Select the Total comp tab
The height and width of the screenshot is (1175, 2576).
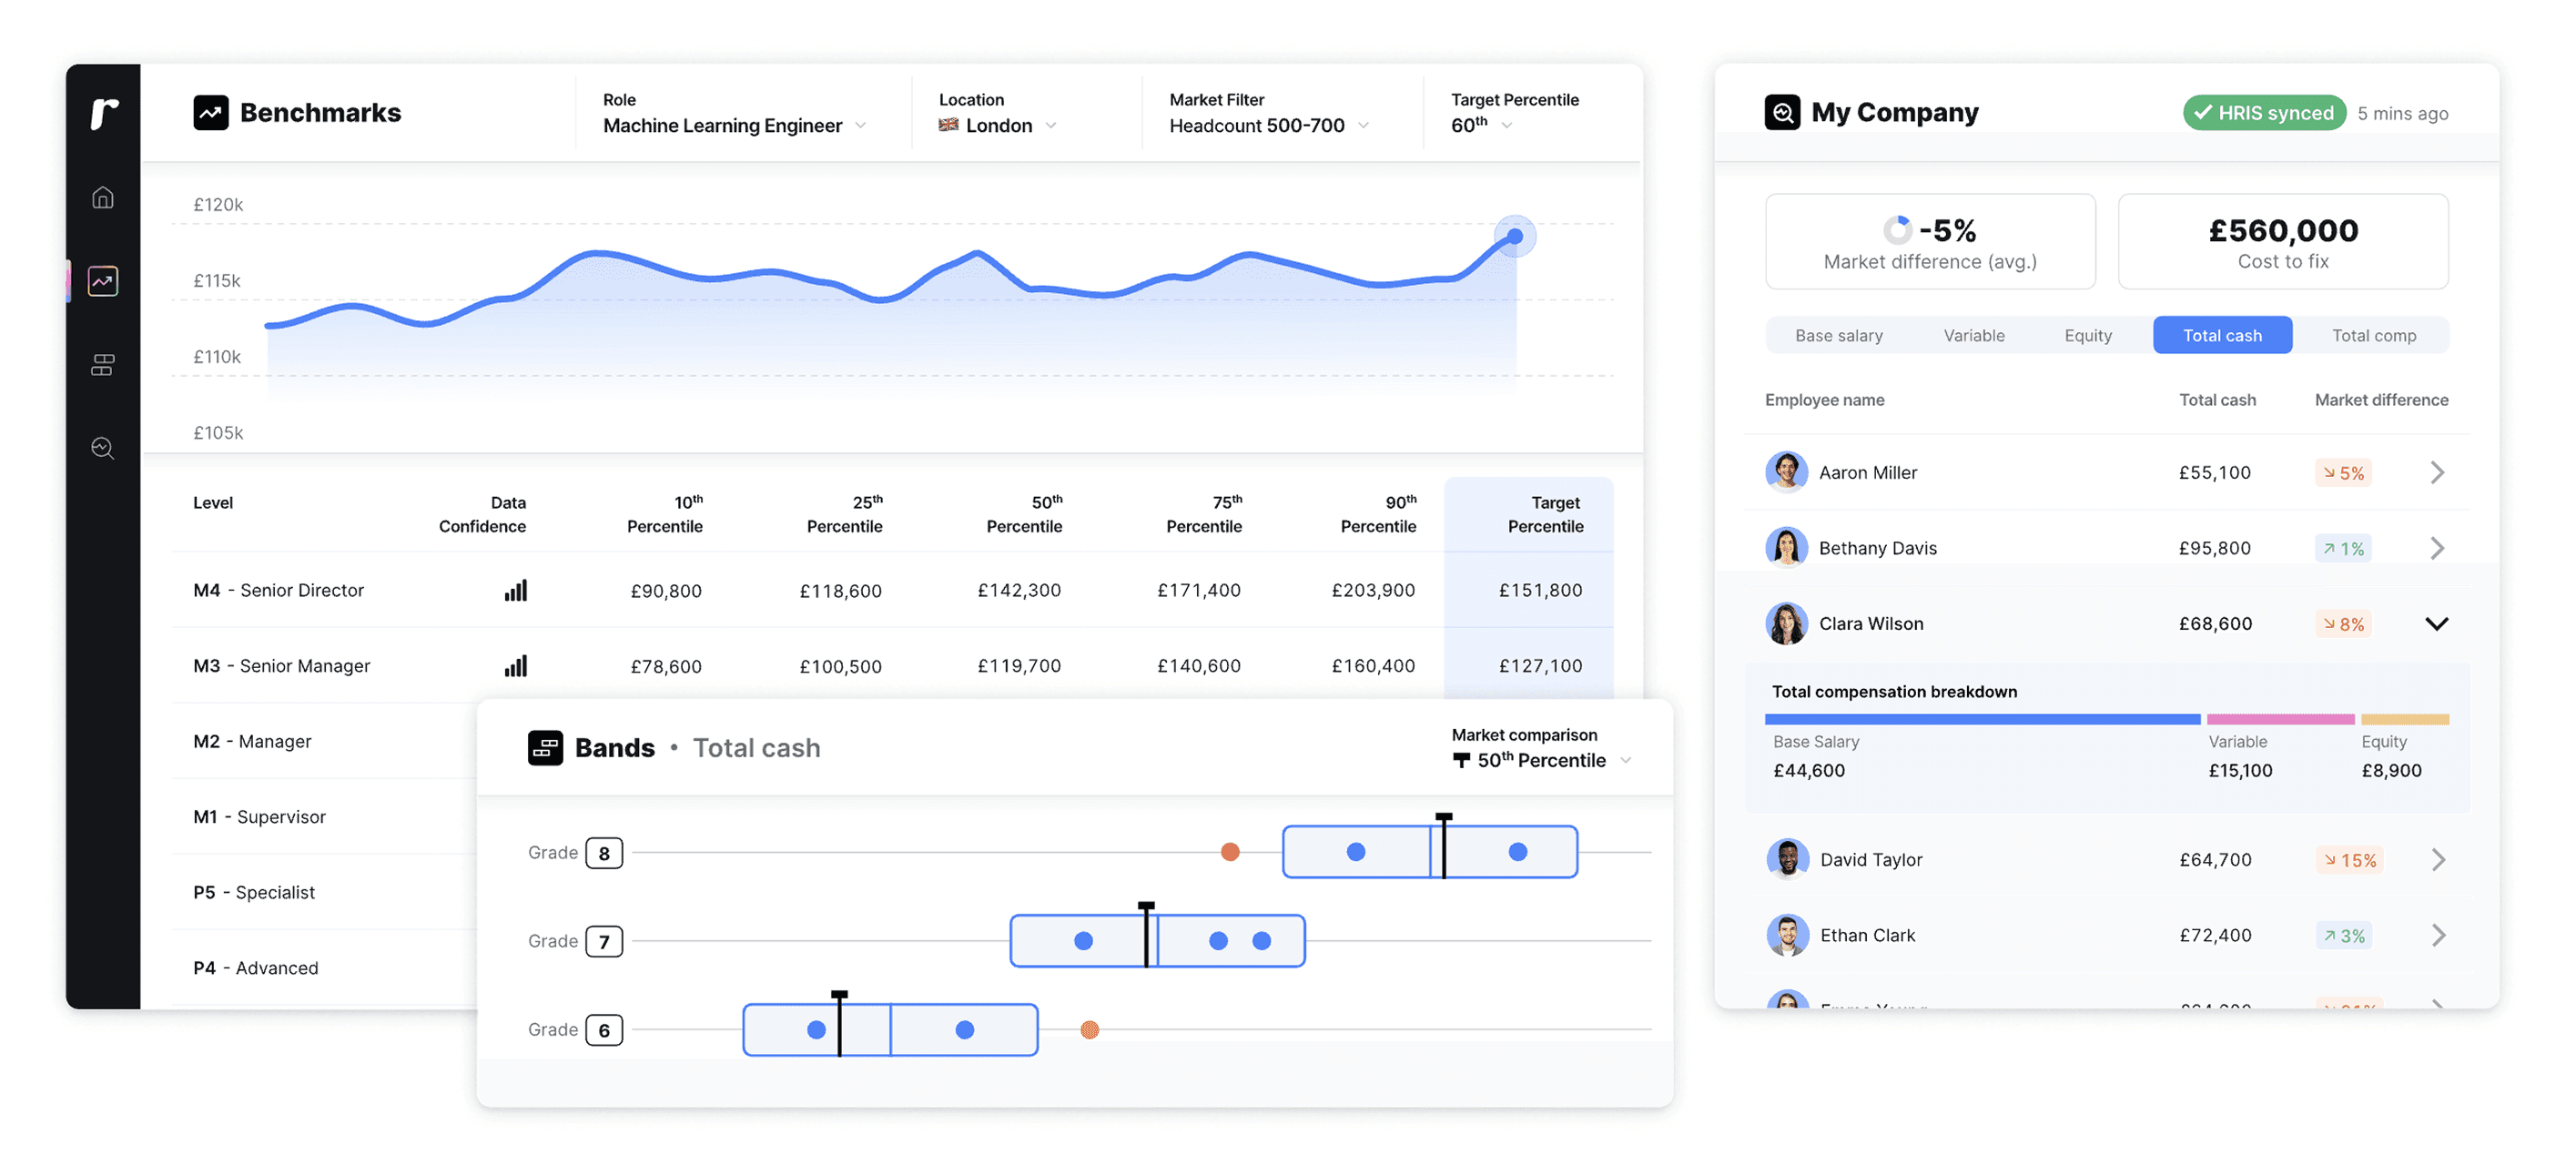point(2373,336)
